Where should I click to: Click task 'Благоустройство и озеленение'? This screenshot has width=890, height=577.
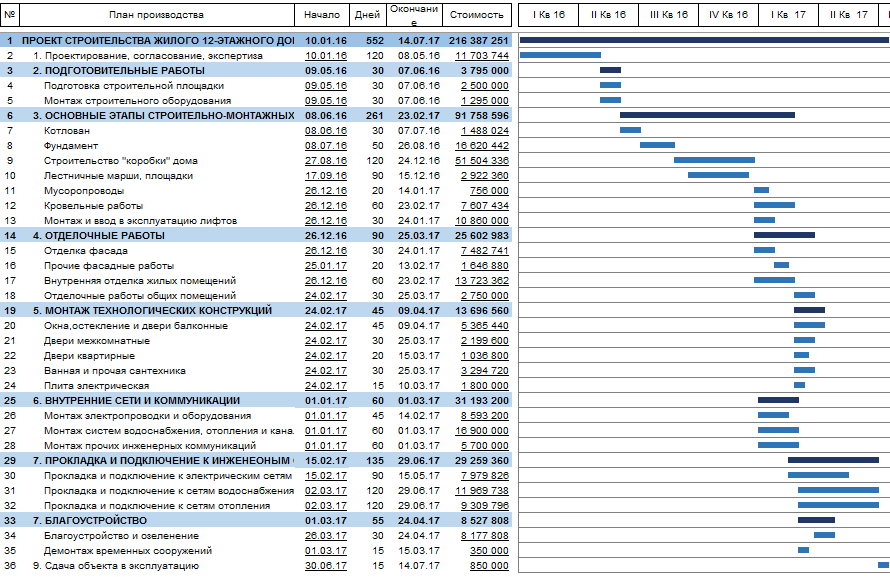(x=121, y=536)
